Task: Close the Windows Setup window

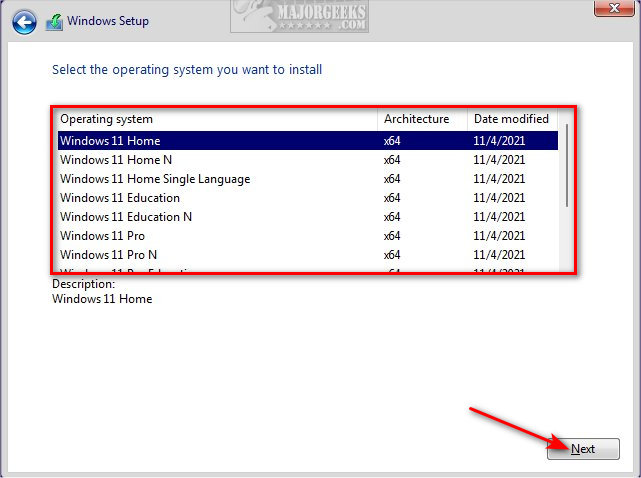Action: tap(613, 8)
